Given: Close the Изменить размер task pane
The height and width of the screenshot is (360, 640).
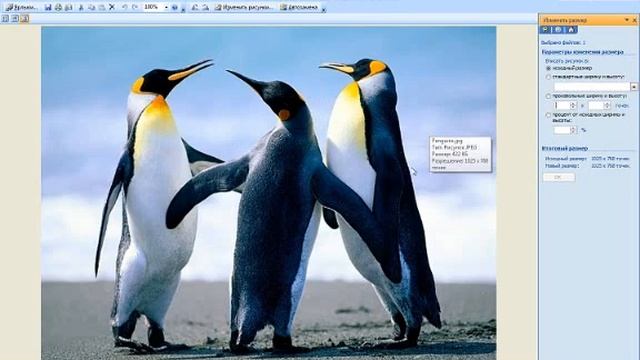Looking at the screenshot, I should click(635, 20).
